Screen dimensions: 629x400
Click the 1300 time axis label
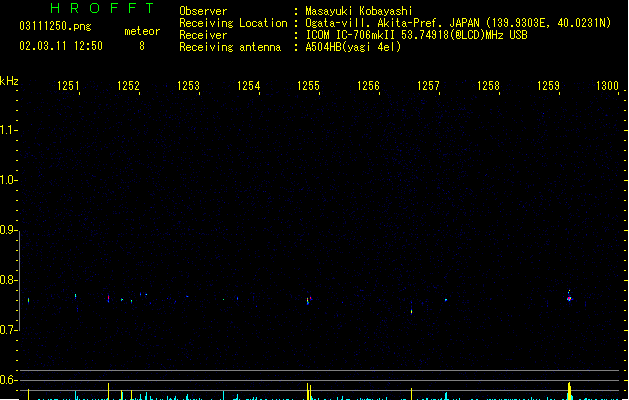[x=607, y=86]
